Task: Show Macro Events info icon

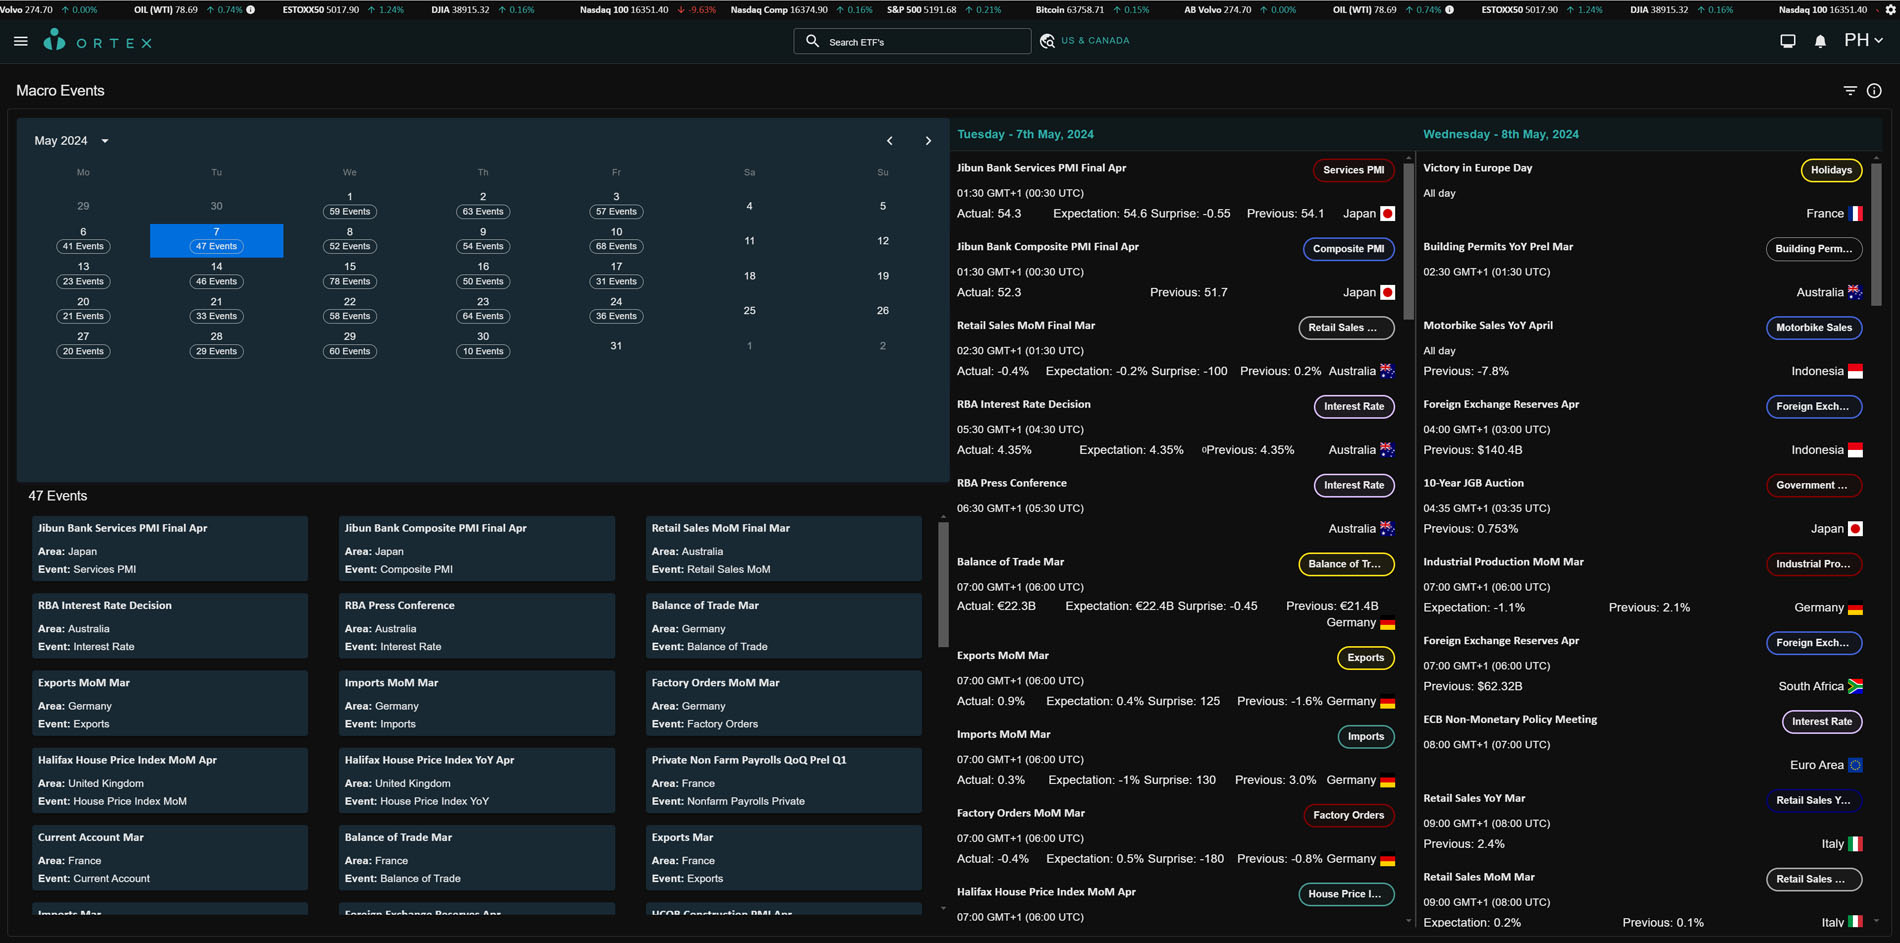Action: [1874, 91]
